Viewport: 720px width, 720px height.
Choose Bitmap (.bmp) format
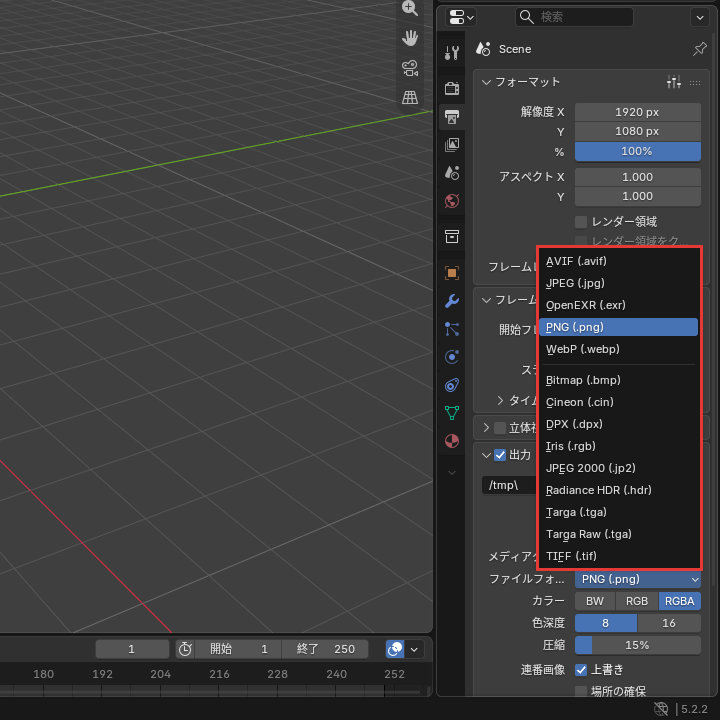[x=618, y=380]
